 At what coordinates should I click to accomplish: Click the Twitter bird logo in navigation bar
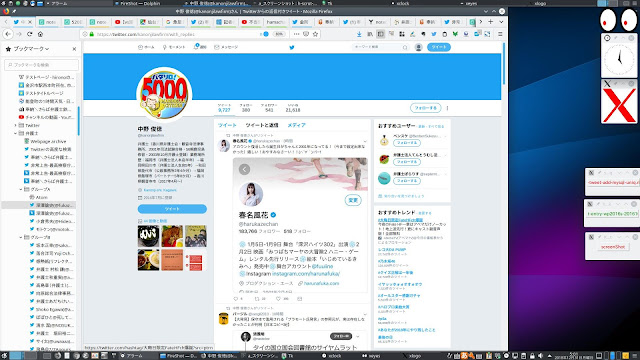[x=292, y=47]
